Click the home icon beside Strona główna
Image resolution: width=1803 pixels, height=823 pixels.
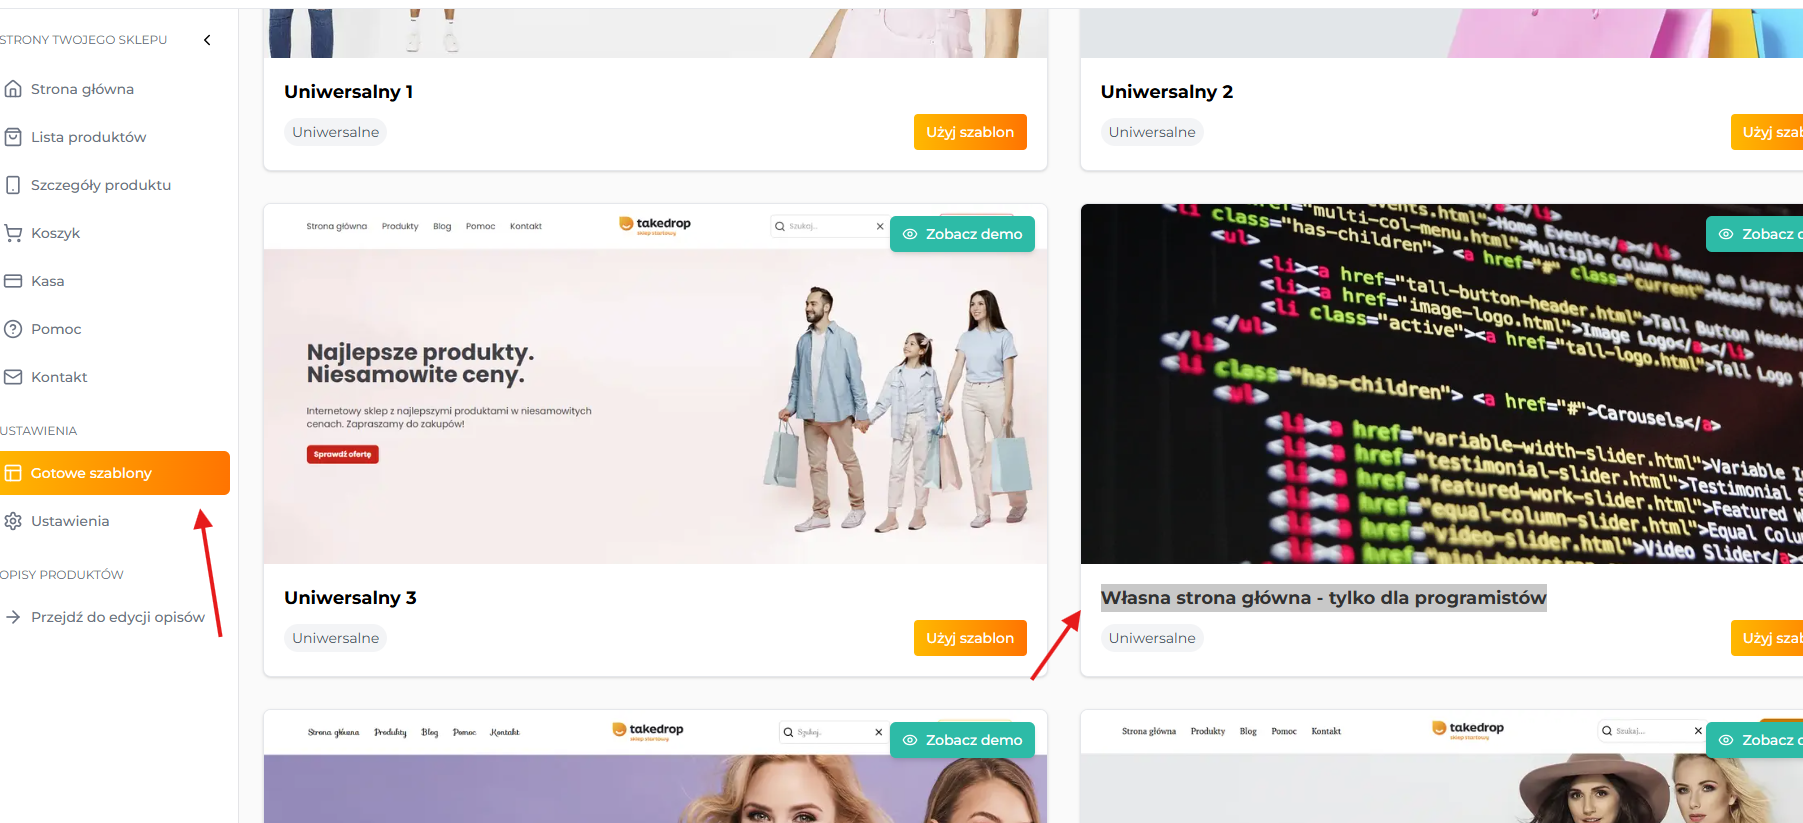pyautogui.click(x=13, y=89)
